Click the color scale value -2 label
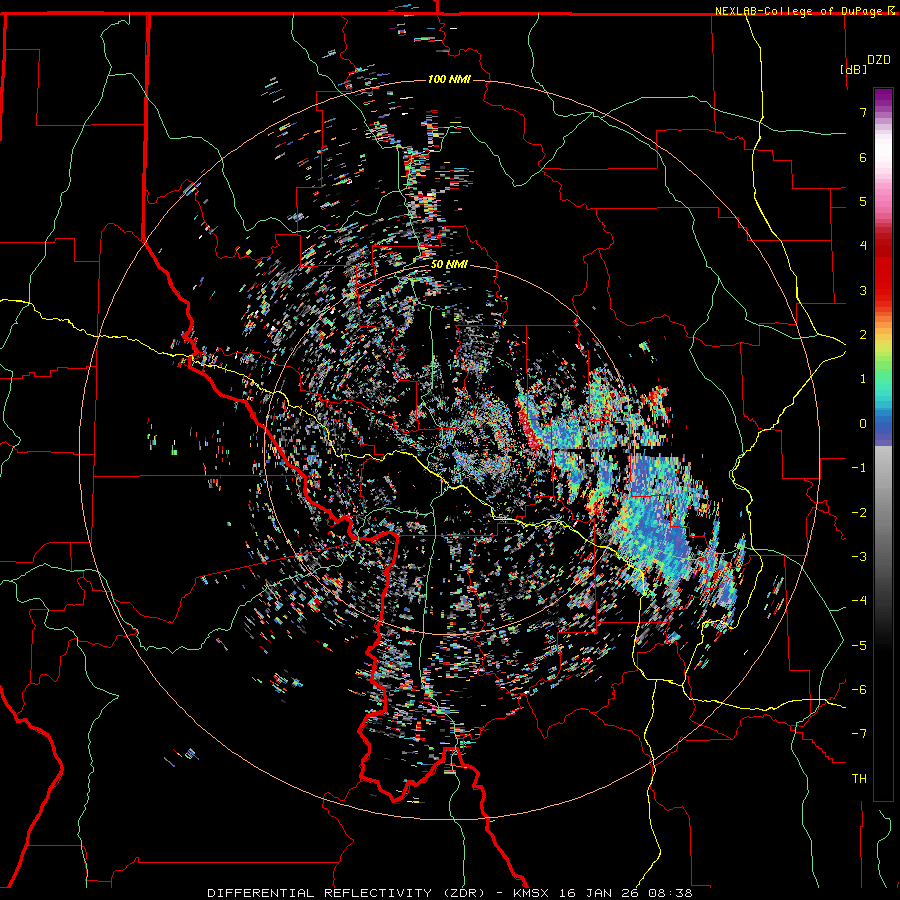This screenshot has height=900, width=900. pos(859,513)
